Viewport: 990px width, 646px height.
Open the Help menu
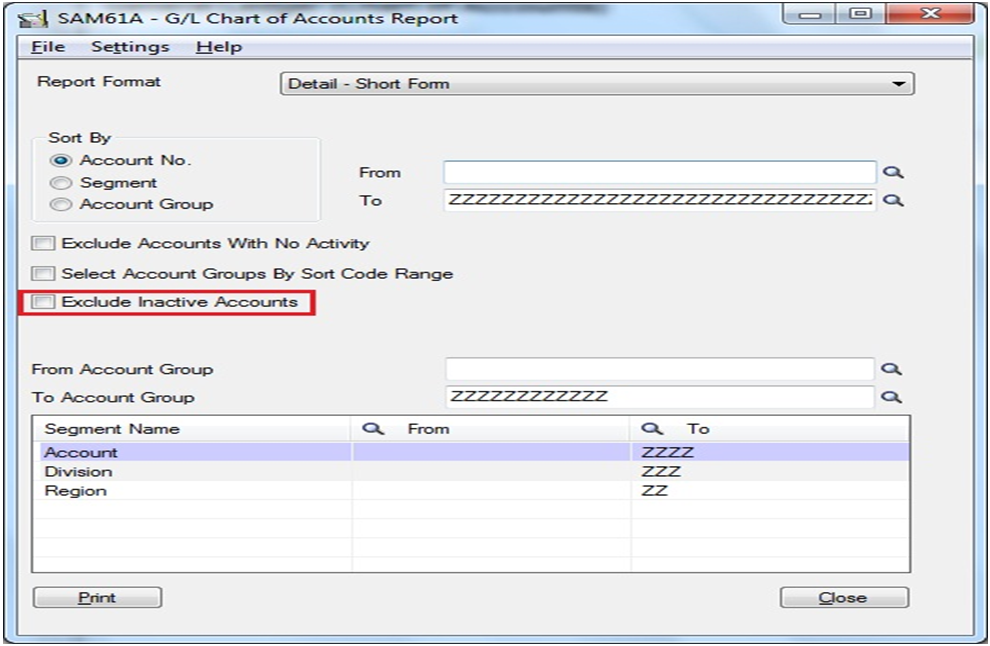pyautogui.click(x=218, y=47)
